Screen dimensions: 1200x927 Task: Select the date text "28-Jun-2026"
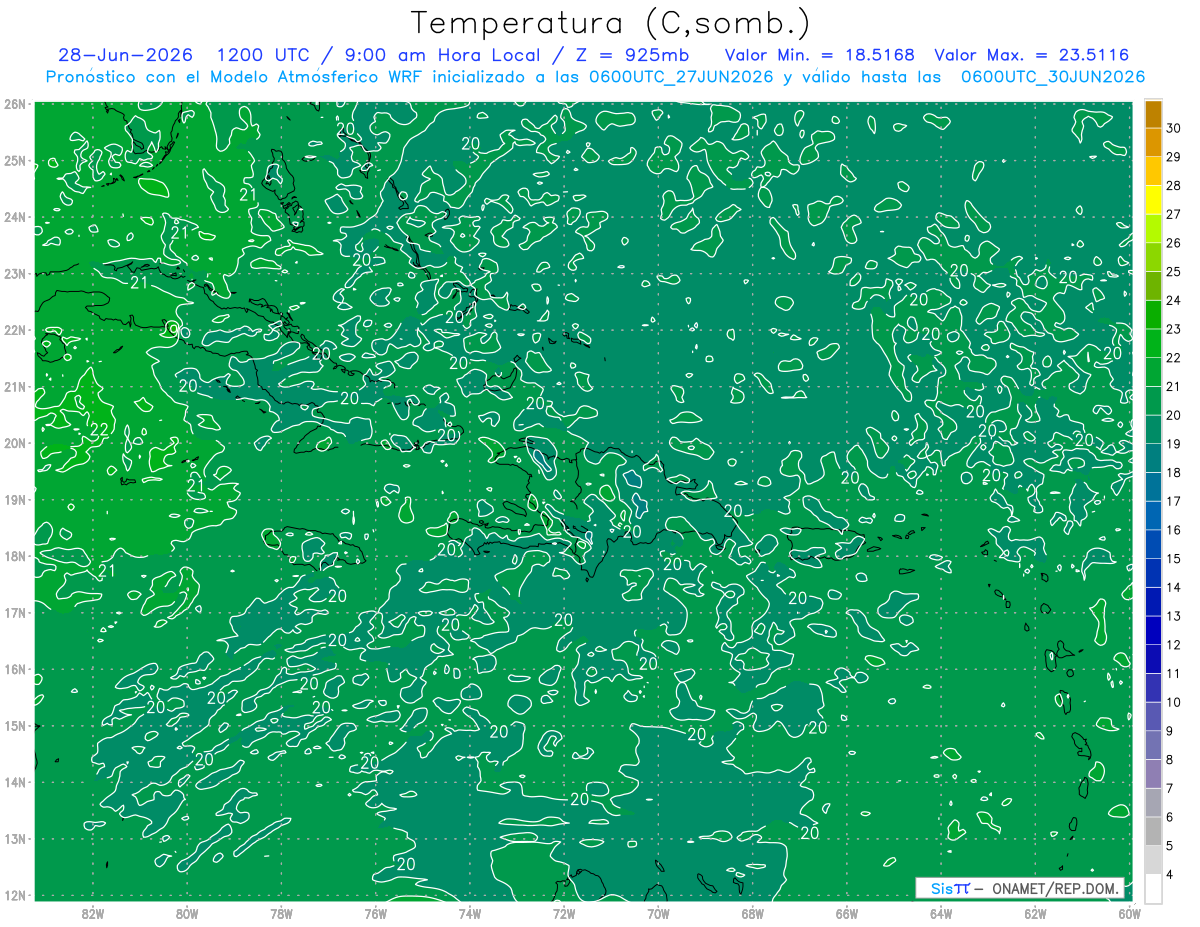(125, 55)
